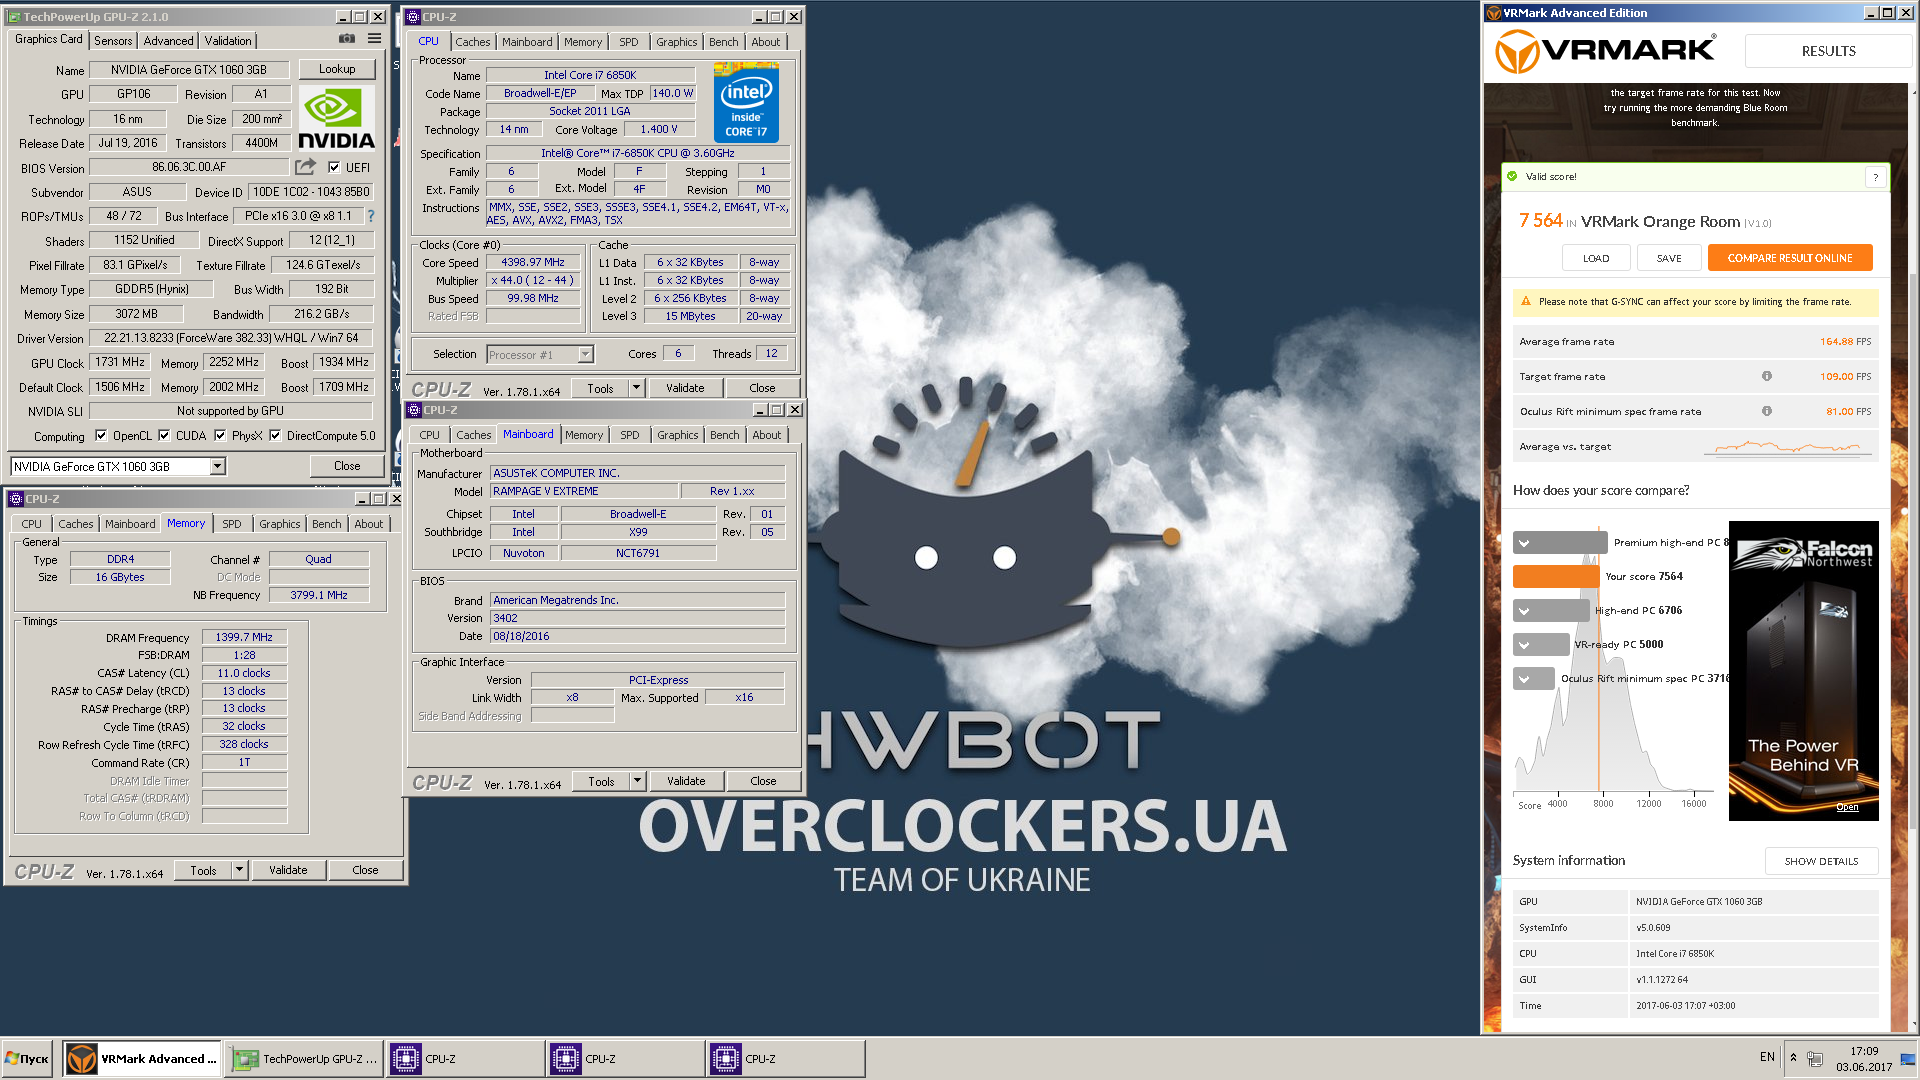The height and width of the screenshot is (1080, 1920).
Task: Open the valid score help question mark
Action: [x=1875, y=177]
